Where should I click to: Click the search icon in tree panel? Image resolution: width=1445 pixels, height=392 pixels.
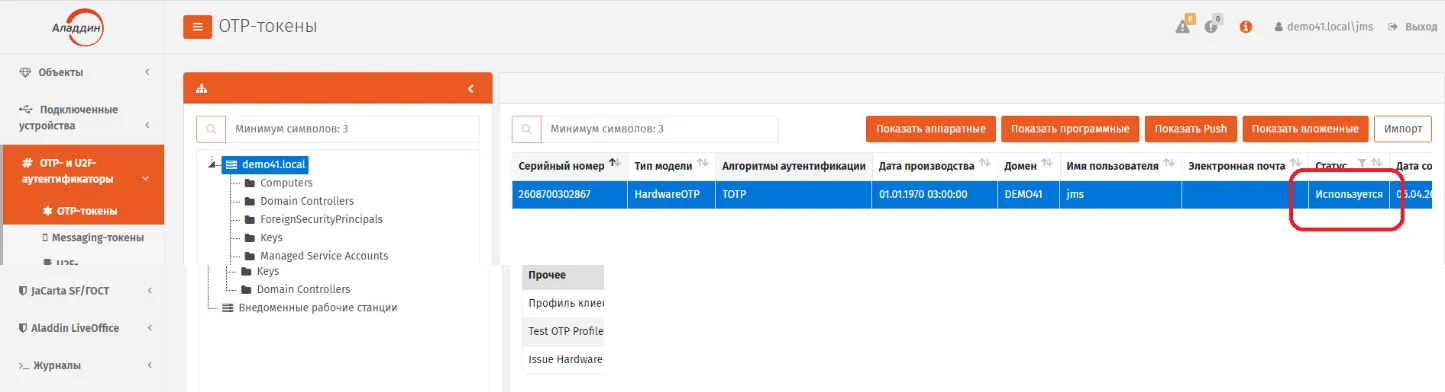pos(210,129)
